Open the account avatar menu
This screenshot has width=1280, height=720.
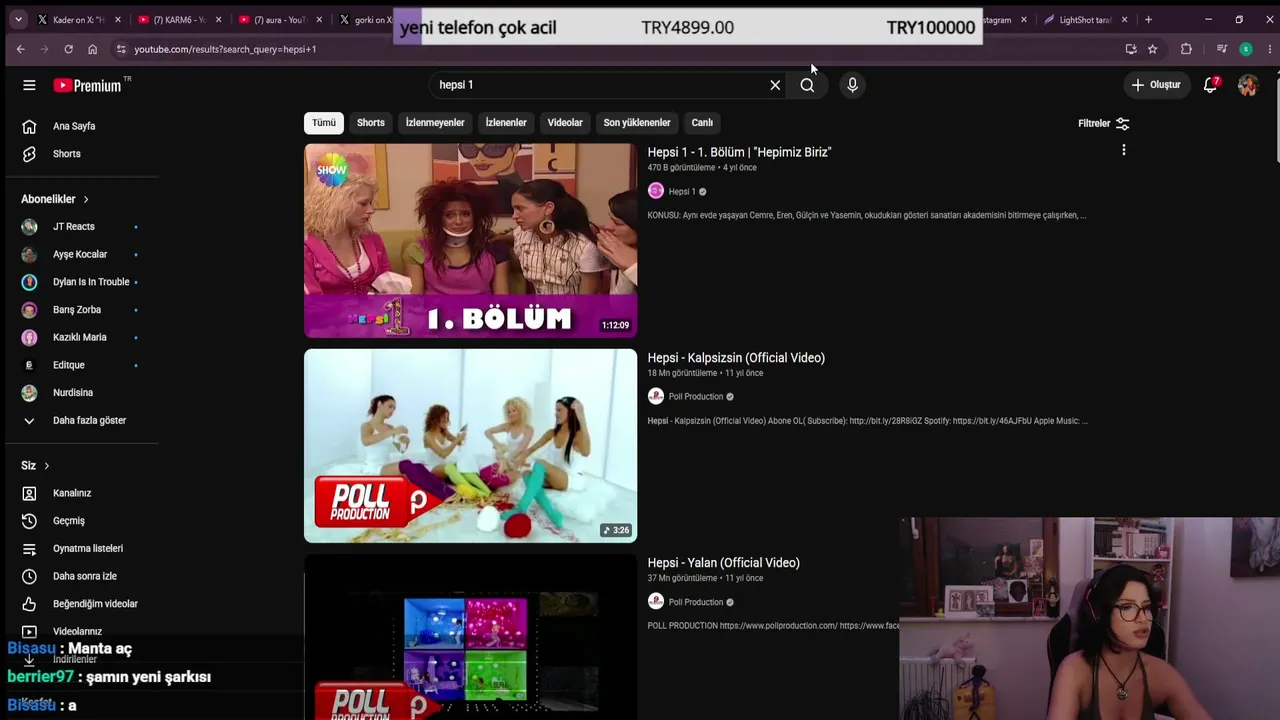[x=1247, y=85]
